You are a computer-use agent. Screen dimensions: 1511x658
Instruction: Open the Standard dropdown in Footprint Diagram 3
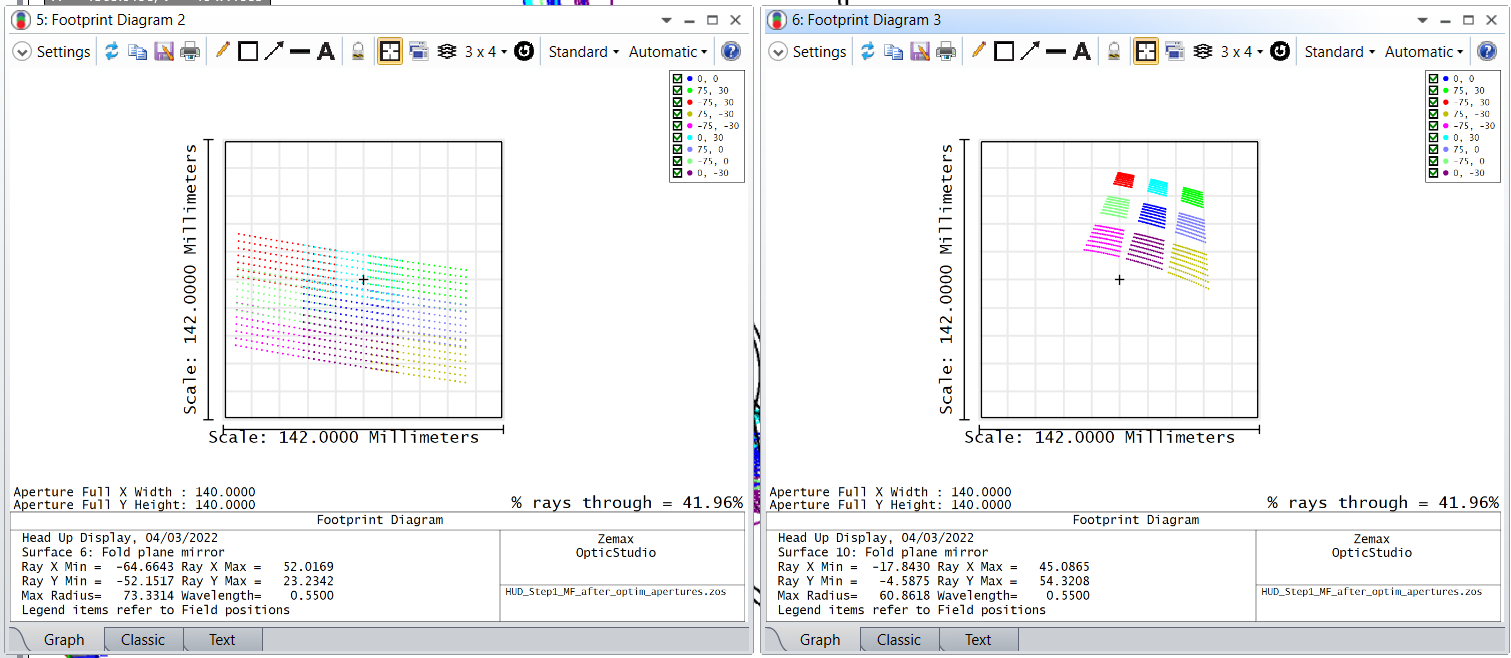[x=1340, y=52]
